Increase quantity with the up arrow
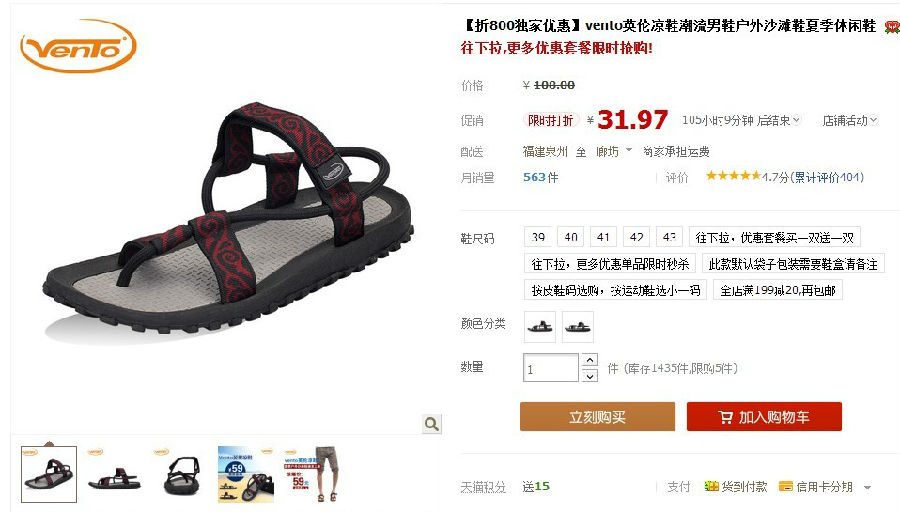The width and height of the screenshot is (900, 512). (589, 360)
